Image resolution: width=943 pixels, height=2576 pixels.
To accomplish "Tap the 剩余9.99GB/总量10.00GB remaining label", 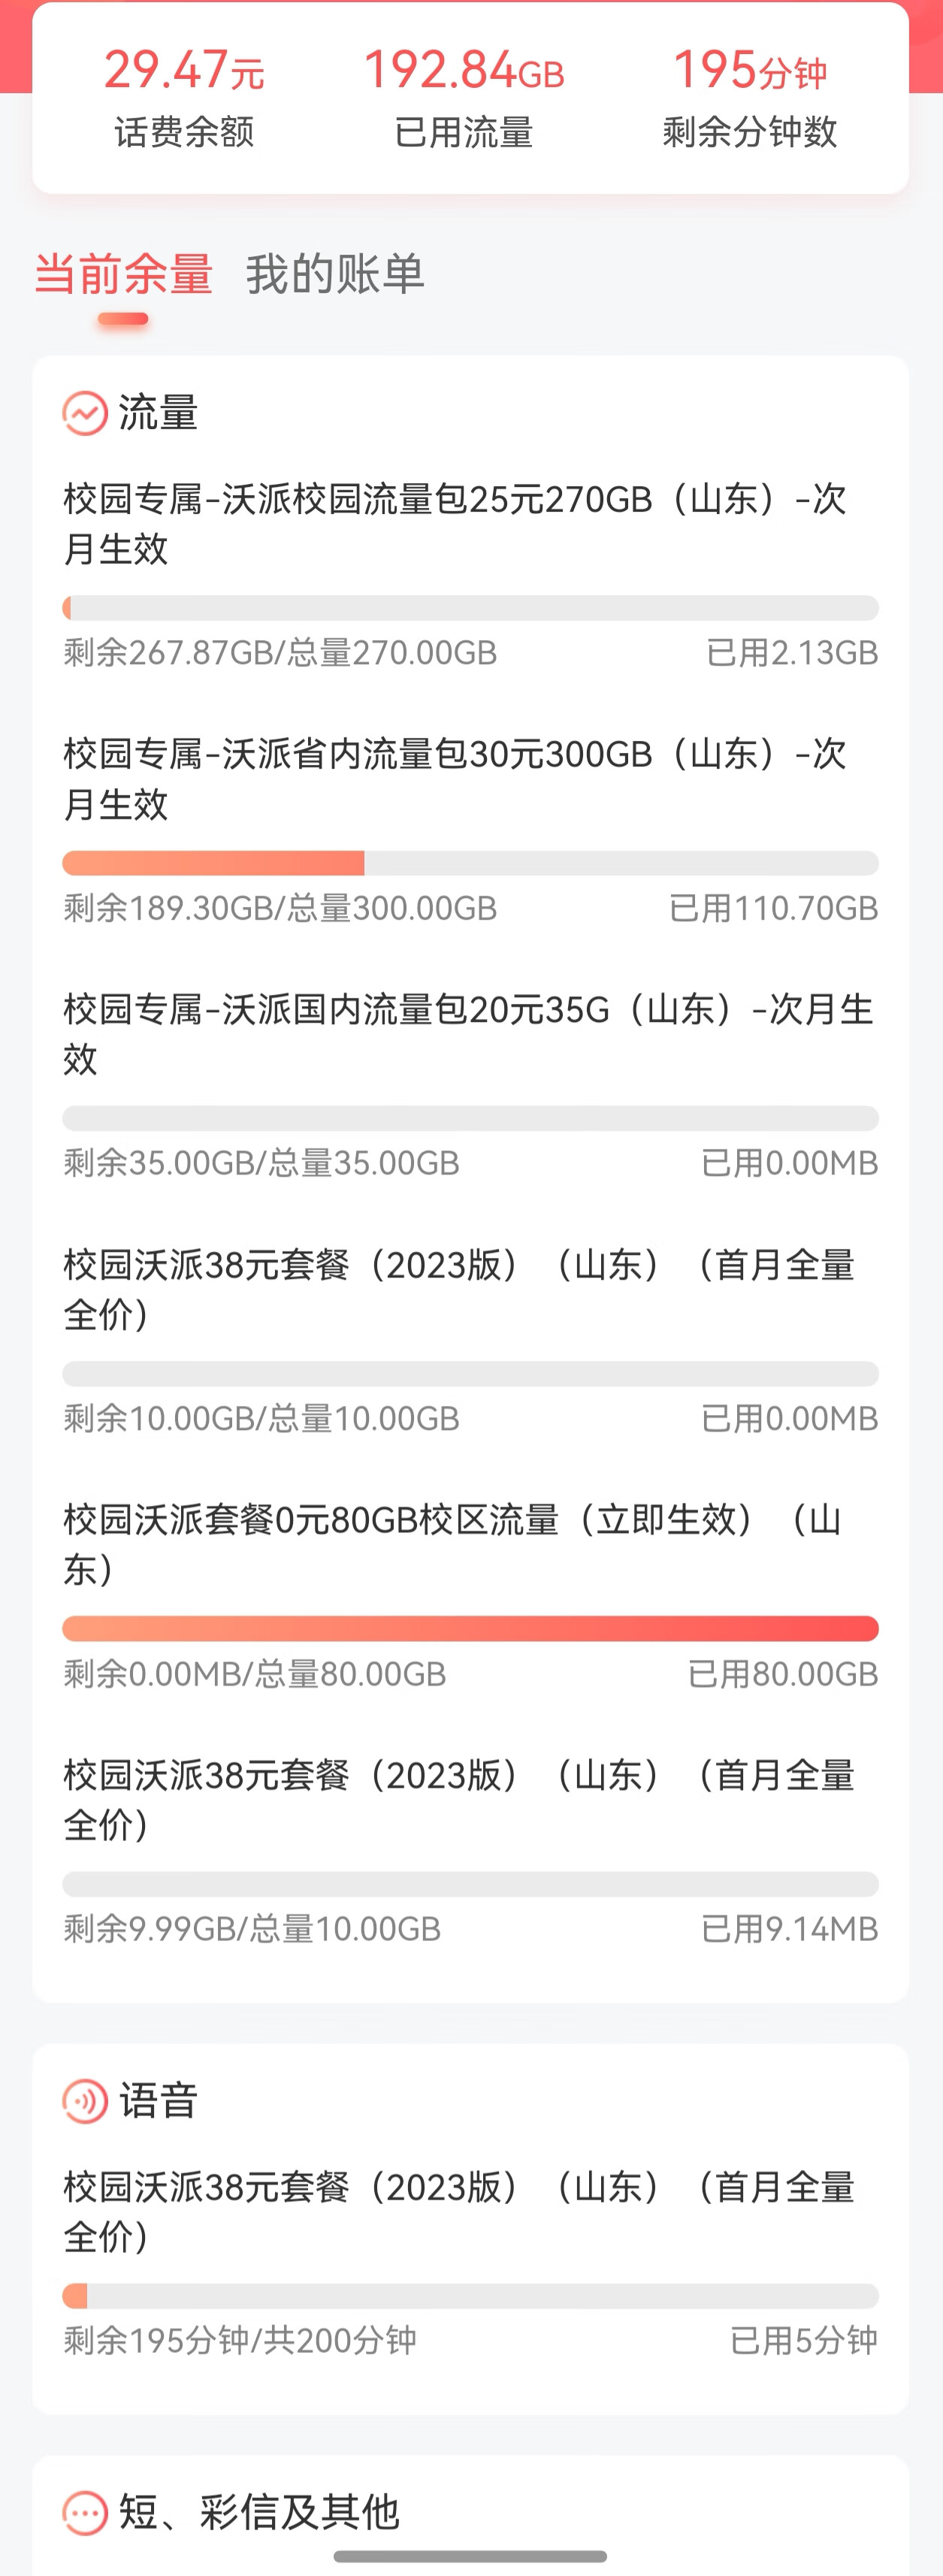I will [x=252, y=1929].
